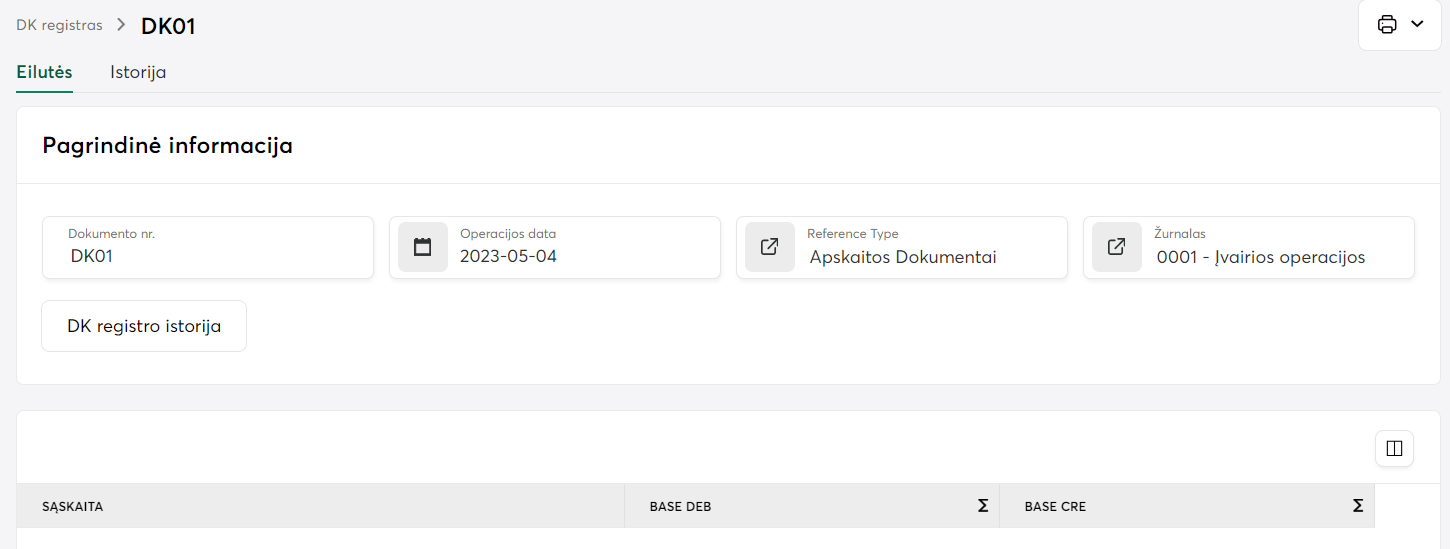This screenshot has height=549, width=1450.
Task: Click the BASE CRE column header
Action: click(x=1055, y=507)
